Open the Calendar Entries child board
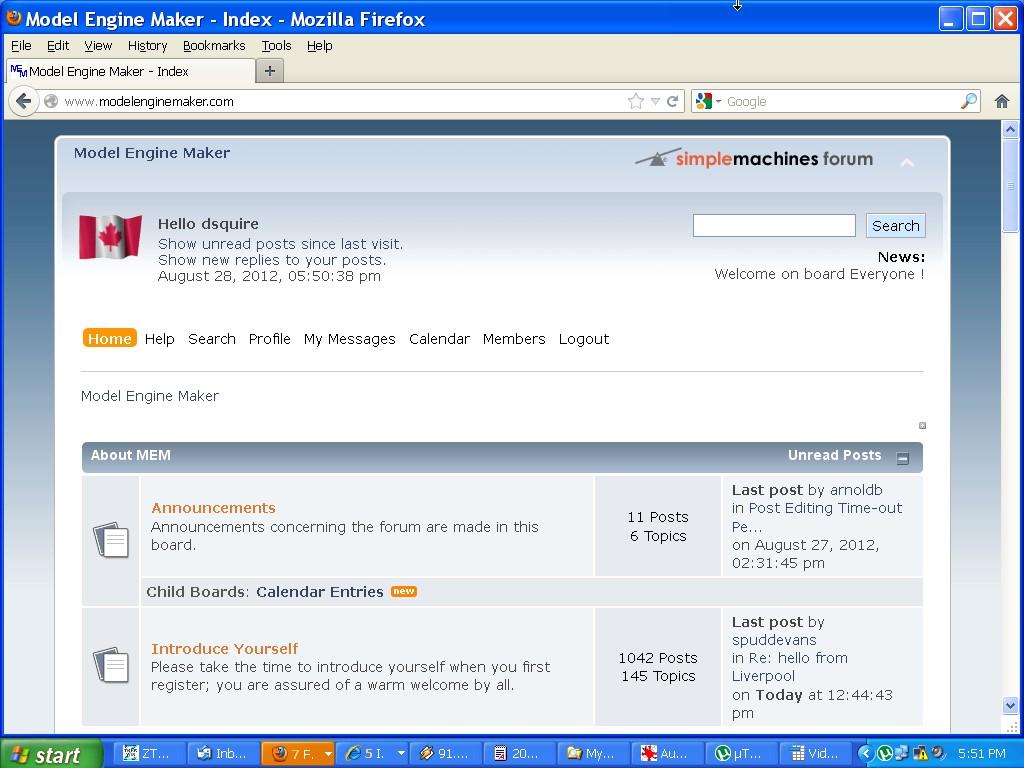Image resolution: width=1024 pixels, height=768 pixels. pos(319,592)
